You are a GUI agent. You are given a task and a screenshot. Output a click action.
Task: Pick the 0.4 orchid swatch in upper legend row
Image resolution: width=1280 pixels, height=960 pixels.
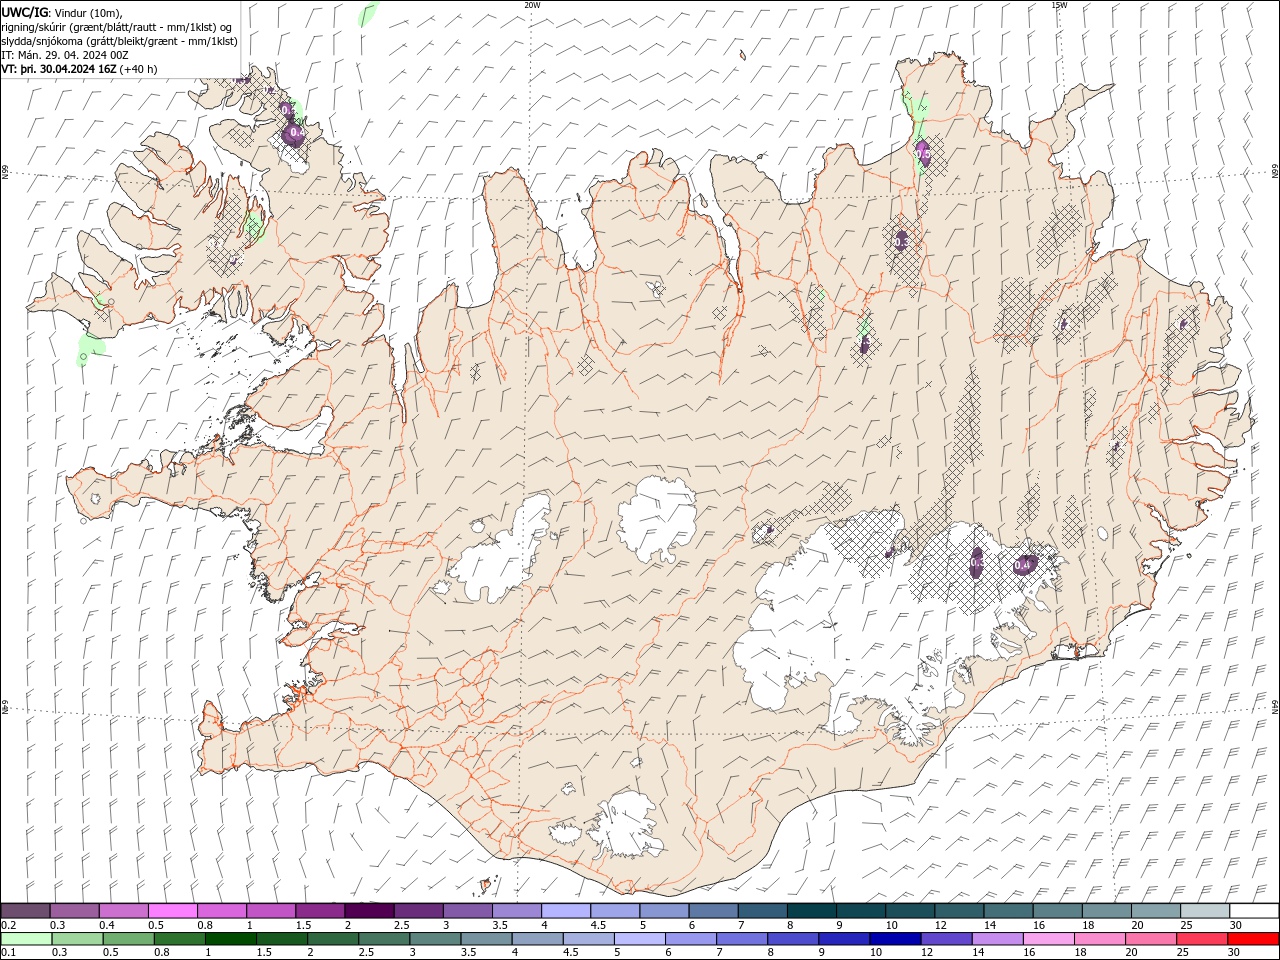coord(123,911)
